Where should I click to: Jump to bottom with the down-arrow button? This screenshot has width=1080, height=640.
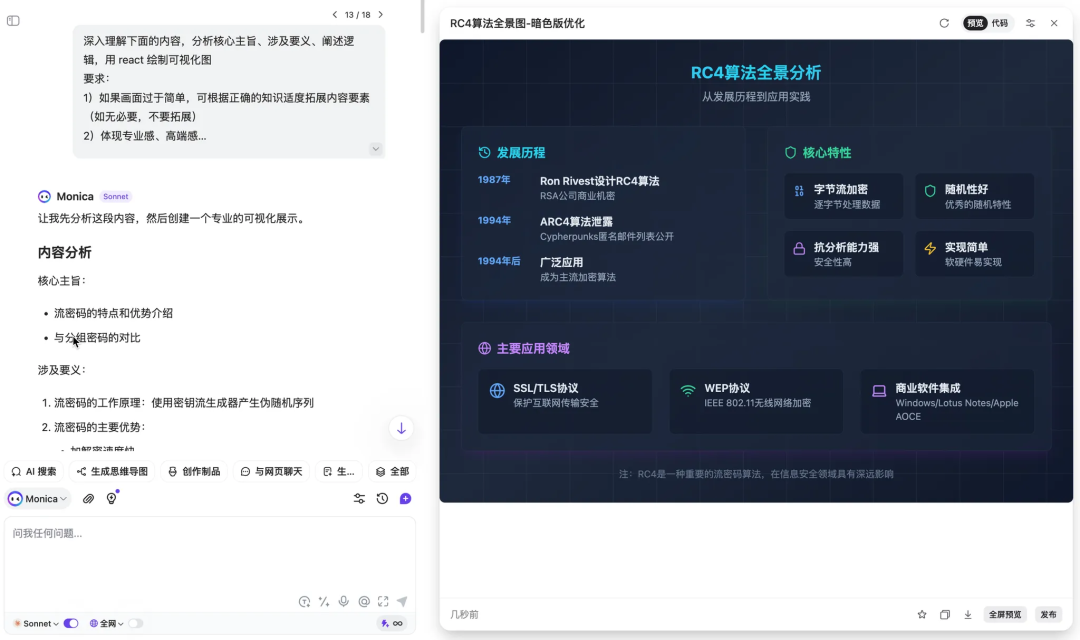(x=401, y=429)
